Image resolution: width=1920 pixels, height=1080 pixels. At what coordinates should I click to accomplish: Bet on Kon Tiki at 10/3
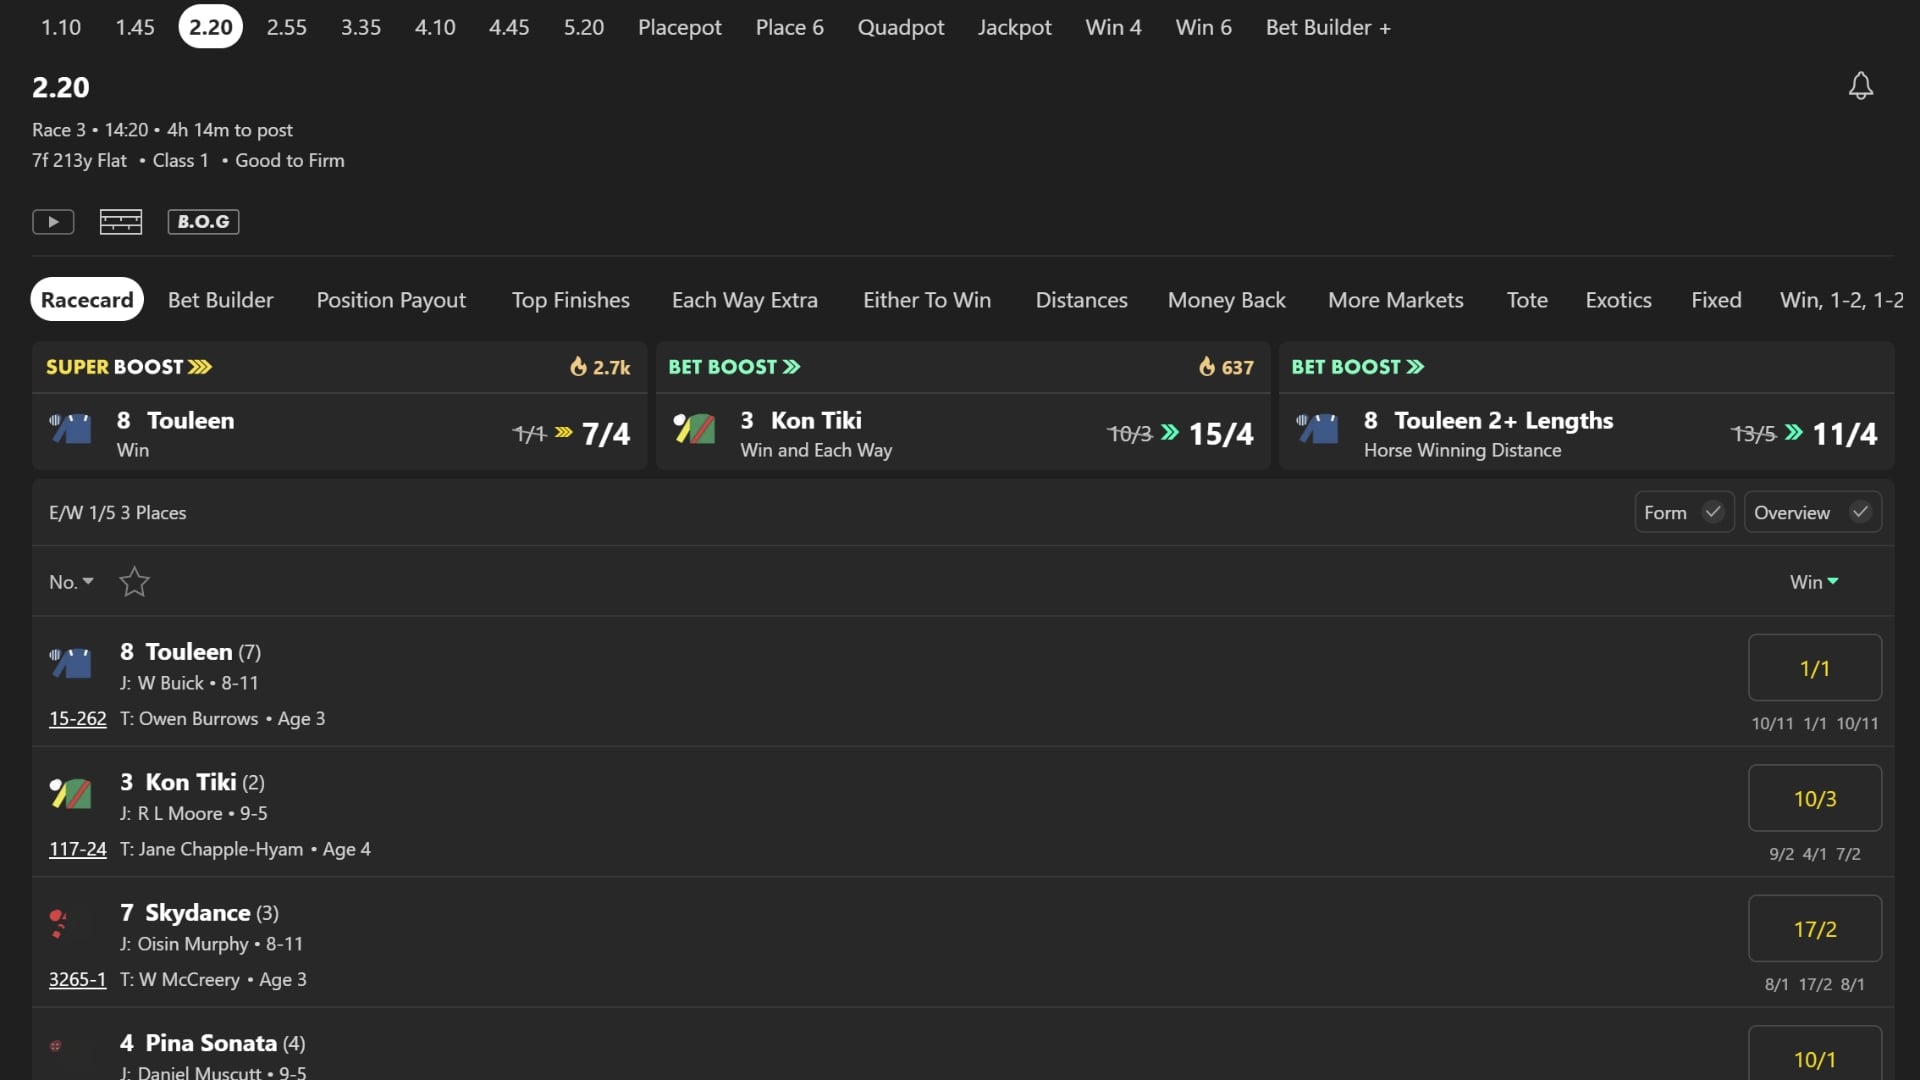(1815, 798)
